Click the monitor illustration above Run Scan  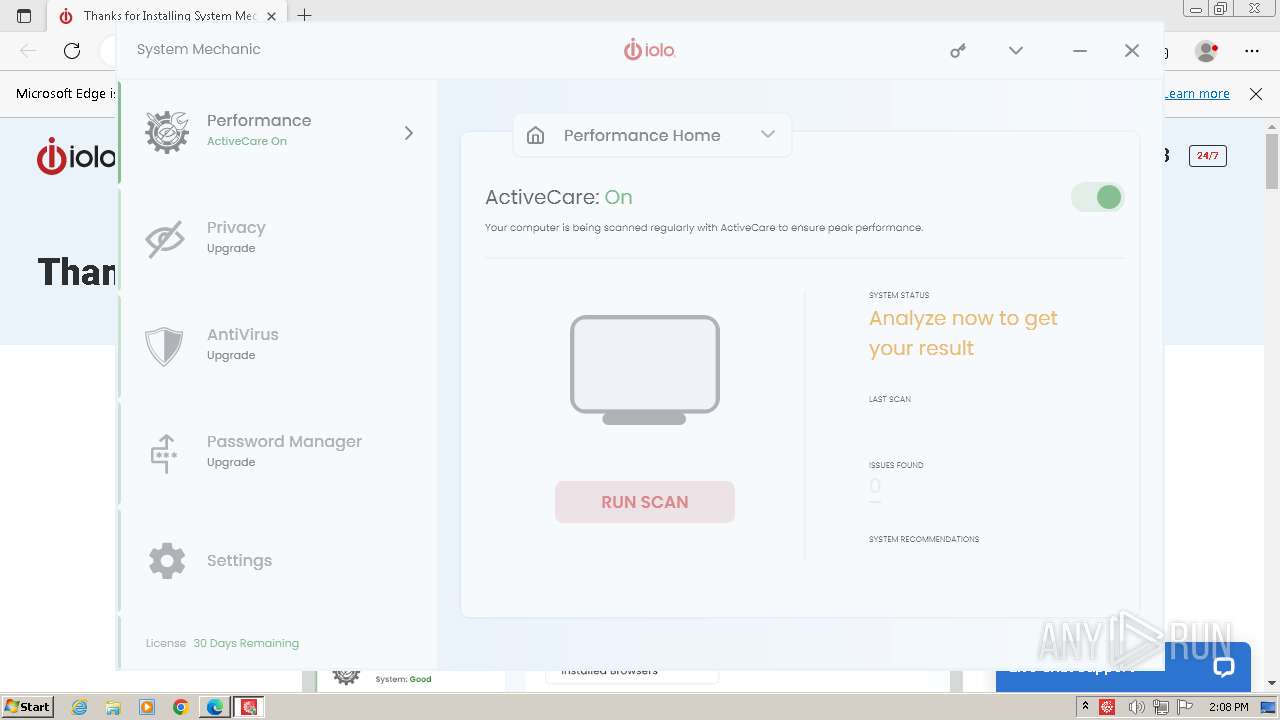645,370
